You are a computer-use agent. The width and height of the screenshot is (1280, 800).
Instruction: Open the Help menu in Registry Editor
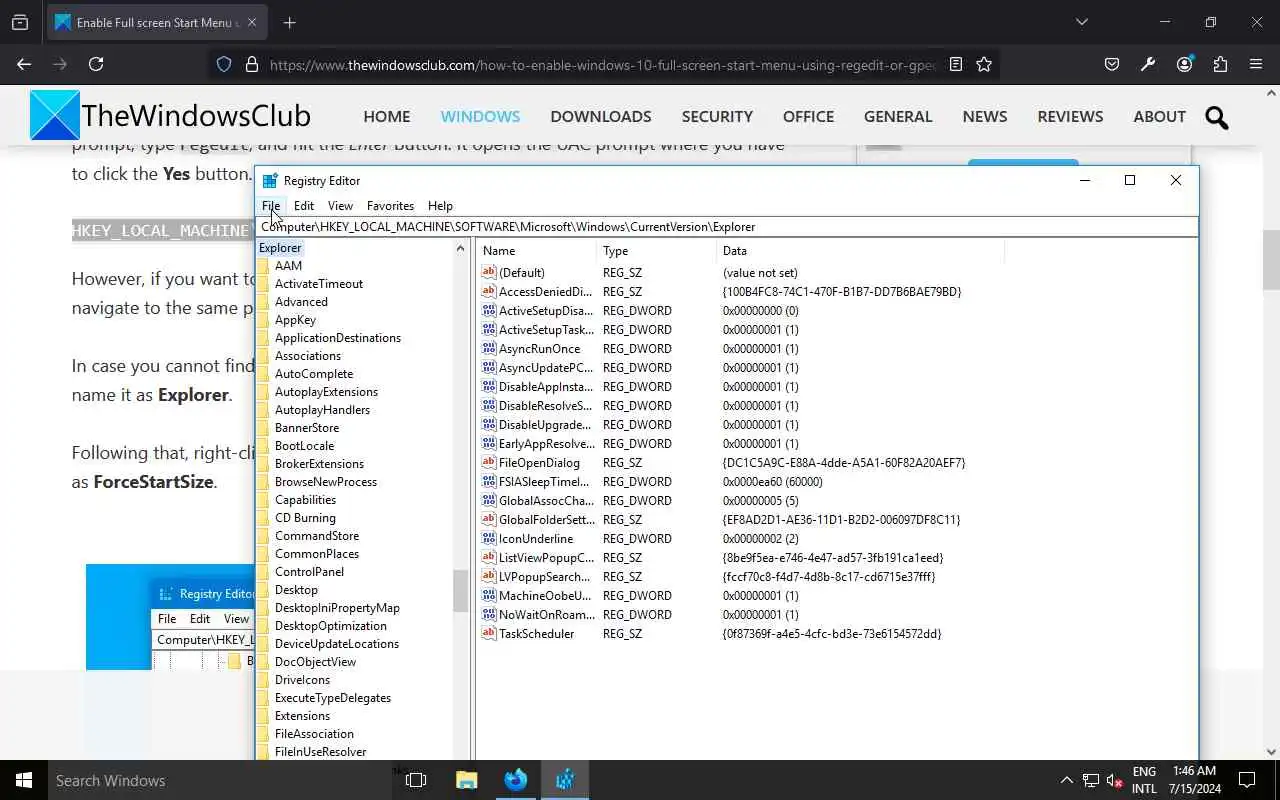pyautogui.click(x=440, y=206)
